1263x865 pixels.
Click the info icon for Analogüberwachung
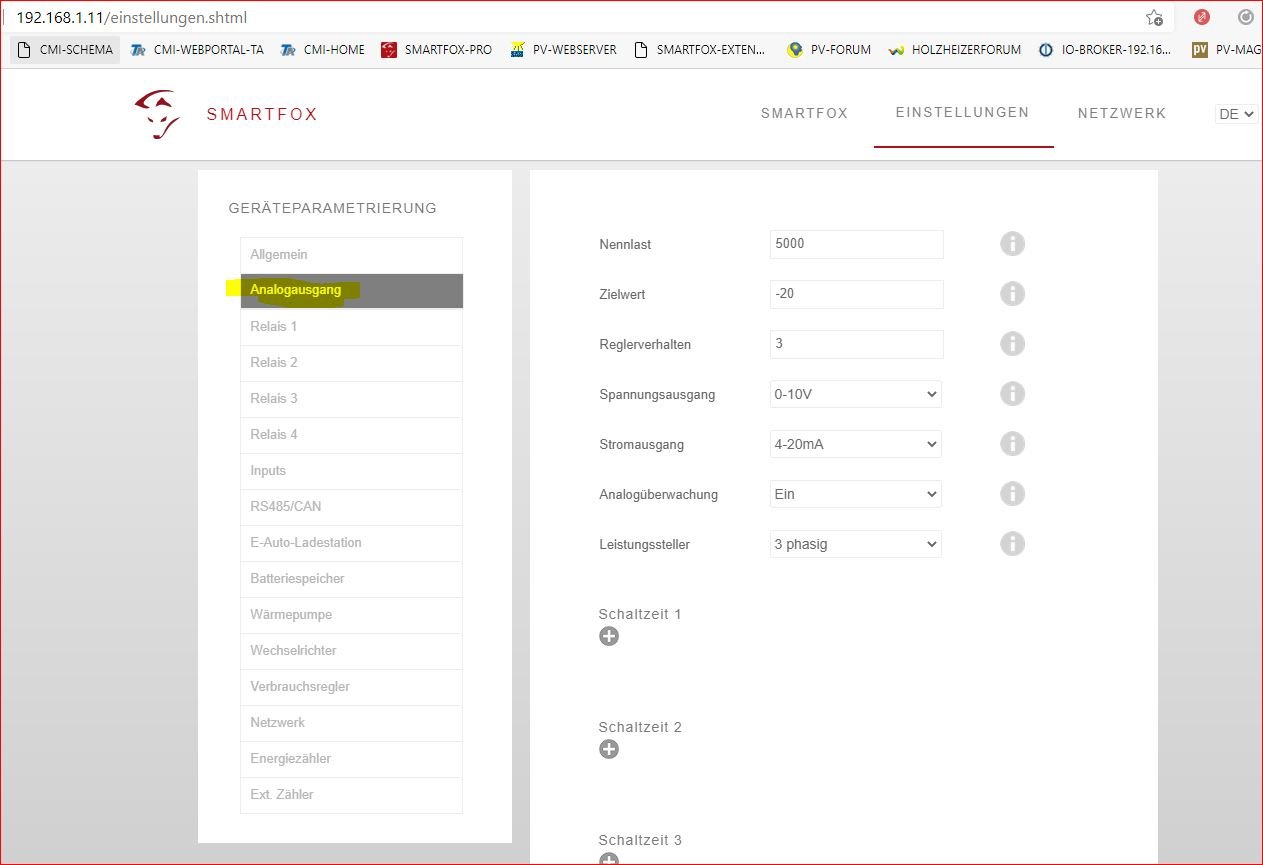1012,494
